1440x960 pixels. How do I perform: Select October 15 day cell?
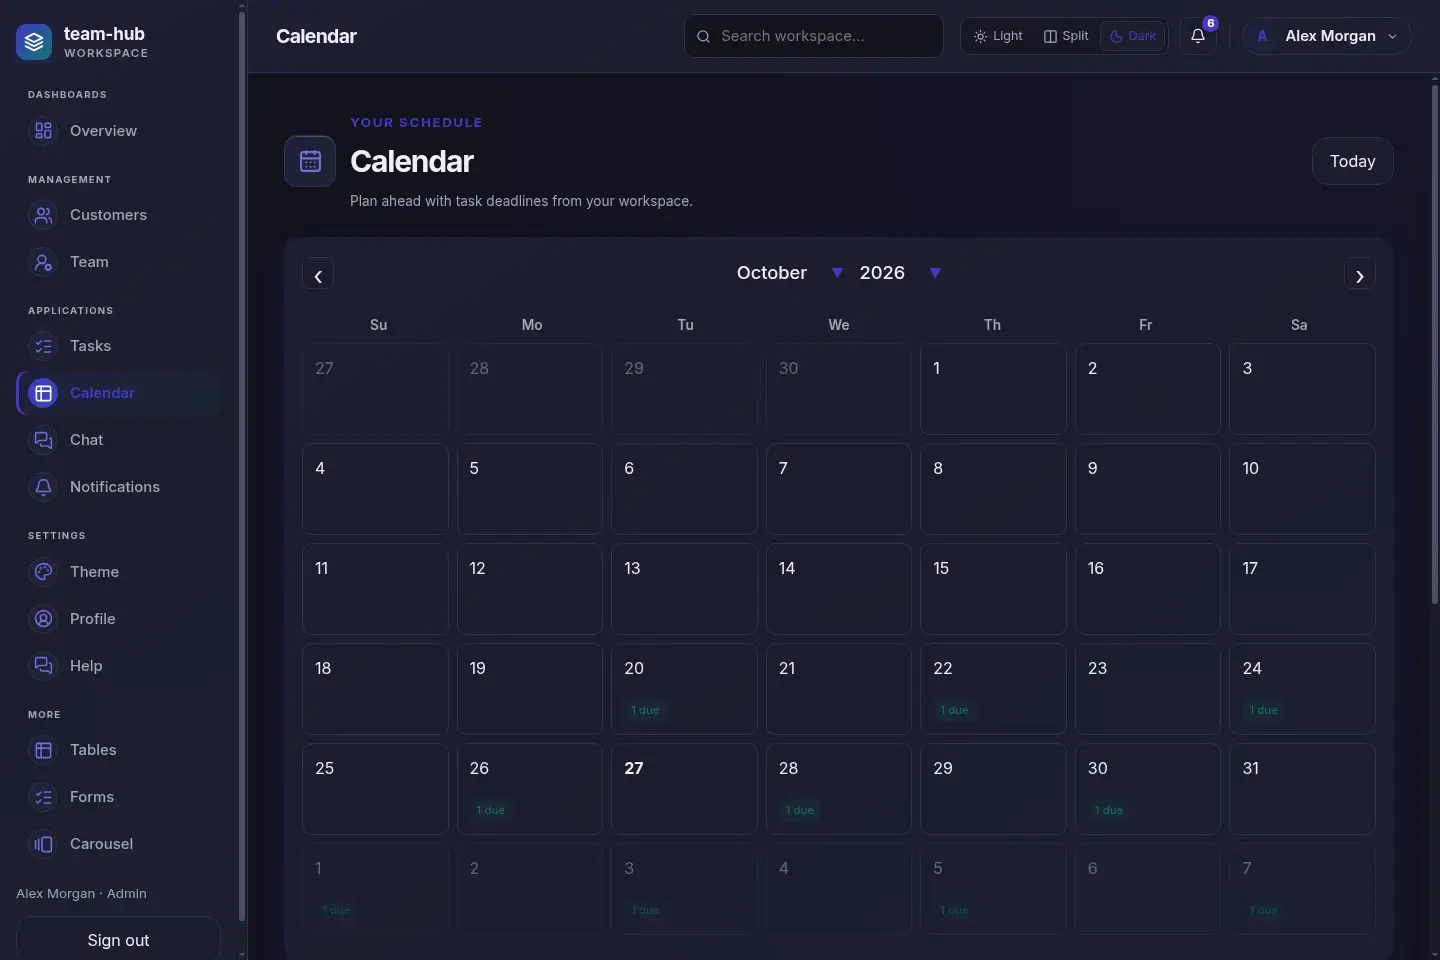pyautogui.click(x=993, y=589)
